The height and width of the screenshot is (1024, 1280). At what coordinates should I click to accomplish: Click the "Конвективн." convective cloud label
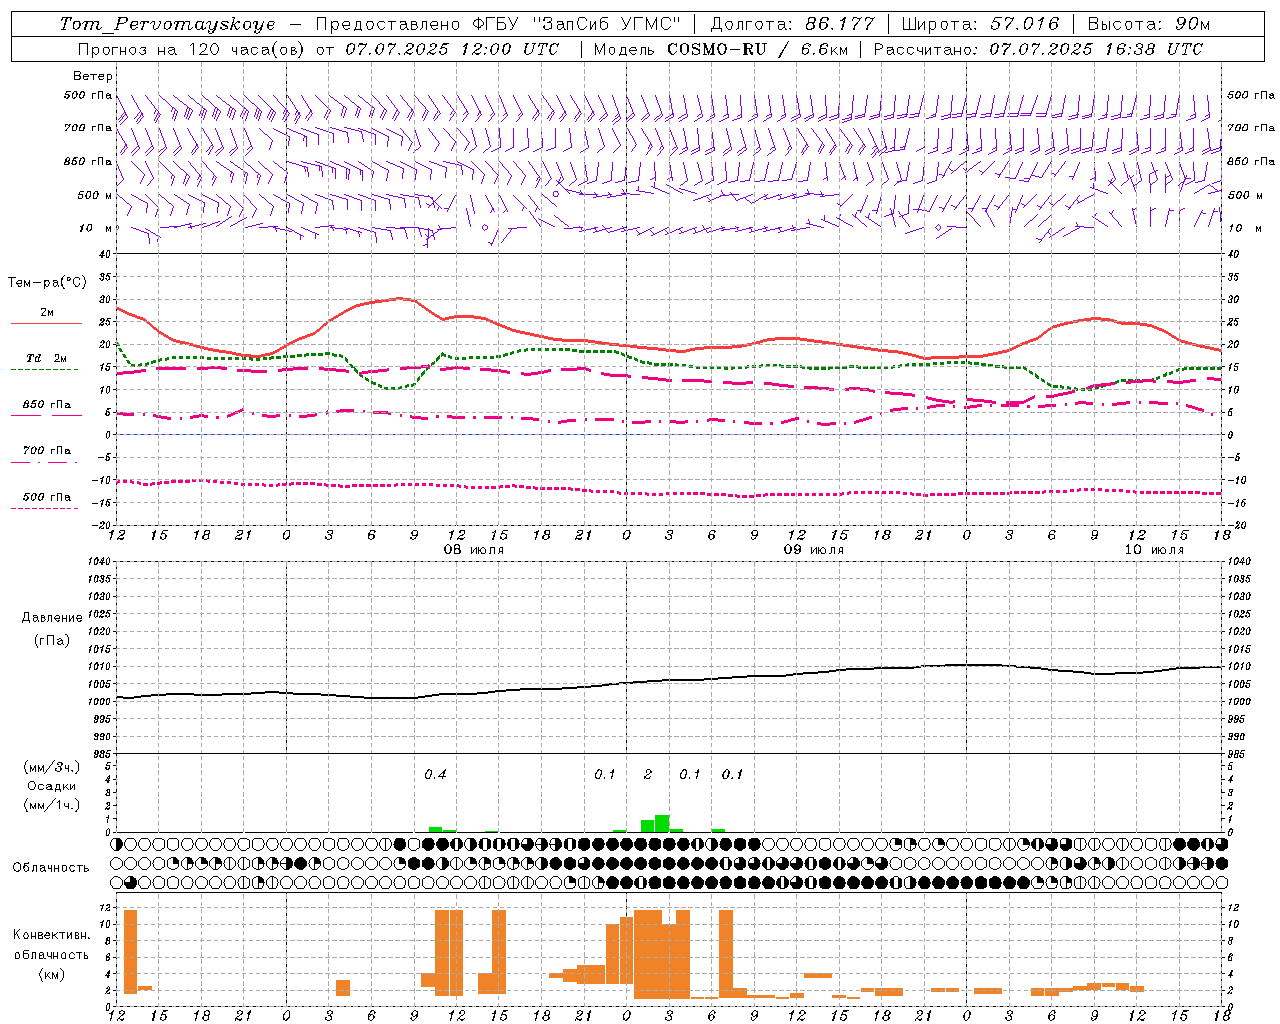click(x=52, y=935)
